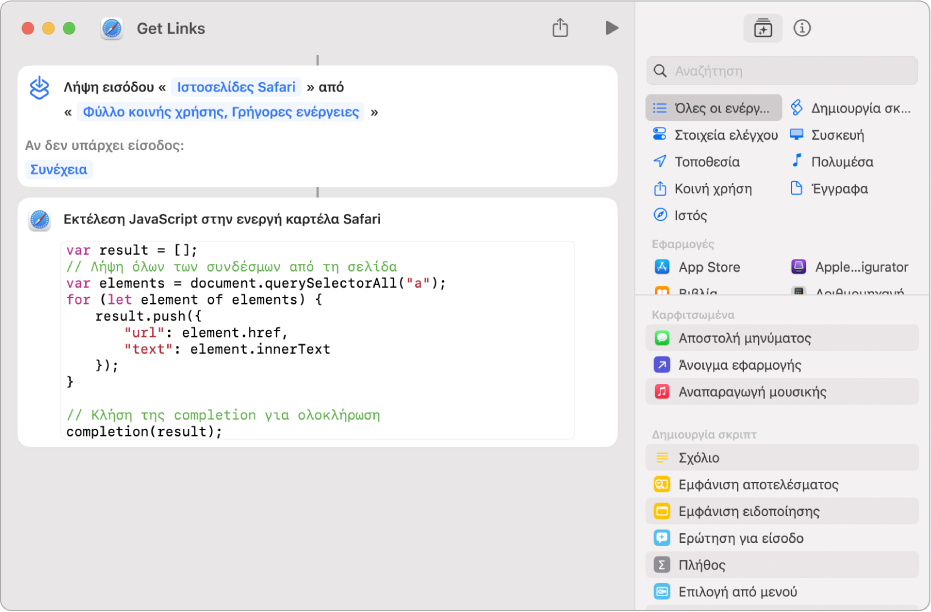
Task: Open the shortcut details info panel
Action: 802,28
